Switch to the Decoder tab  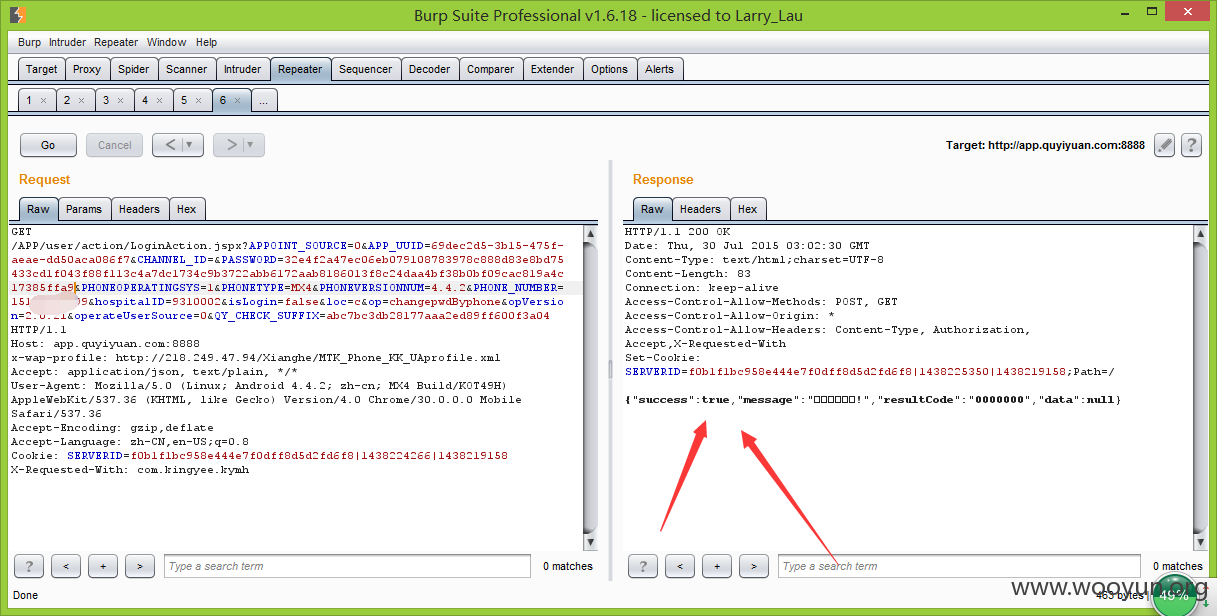tap(430, 69)
